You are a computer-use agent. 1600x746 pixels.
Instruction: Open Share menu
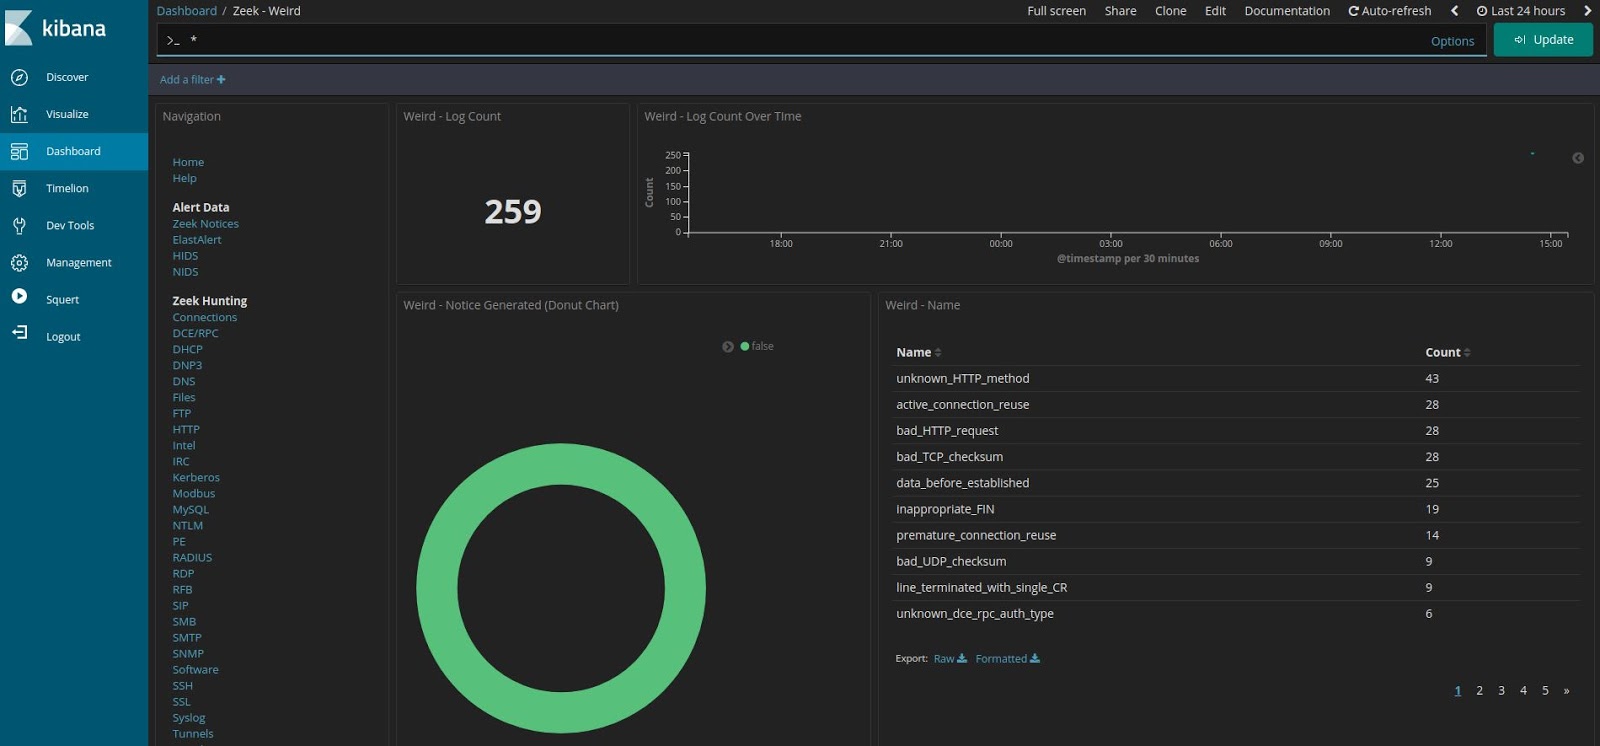click(x=1120, y=11)
